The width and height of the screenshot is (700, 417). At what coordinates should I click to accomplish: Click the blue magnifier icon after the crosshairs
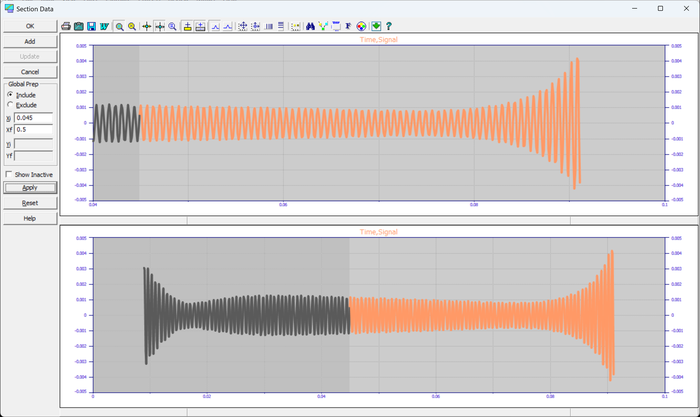172,26
